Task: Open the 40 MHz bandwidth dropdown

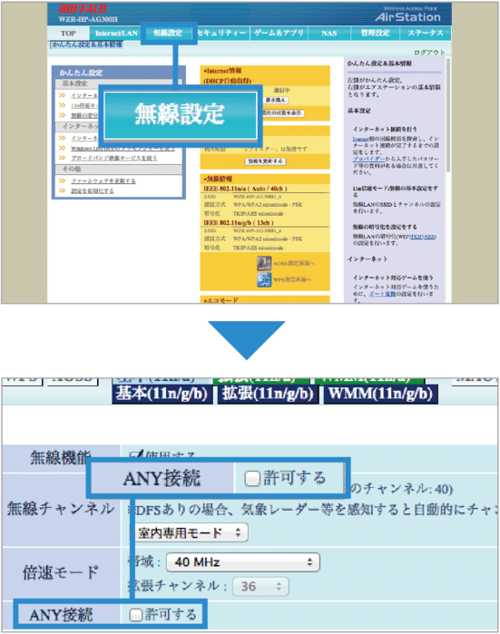Action: 243,562
